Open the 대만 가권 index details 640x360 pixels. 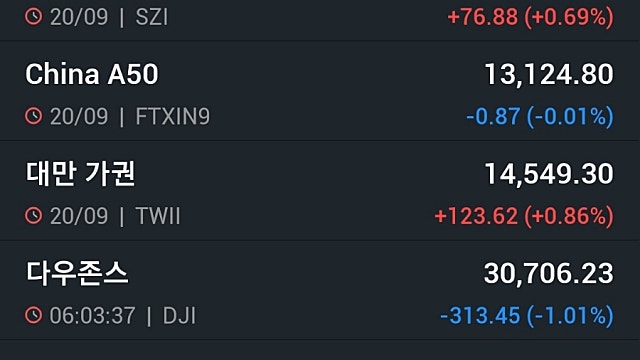click(x=320, y=191)
